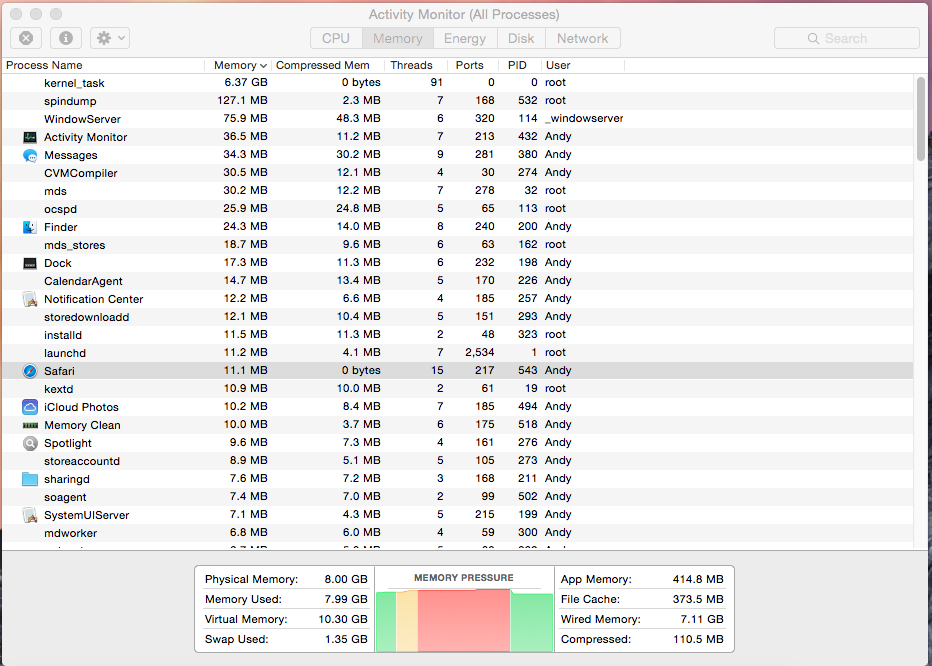Click the App Memory 414.8 MB value
This screenshot has width=932, height=666.
pos(698,579)
